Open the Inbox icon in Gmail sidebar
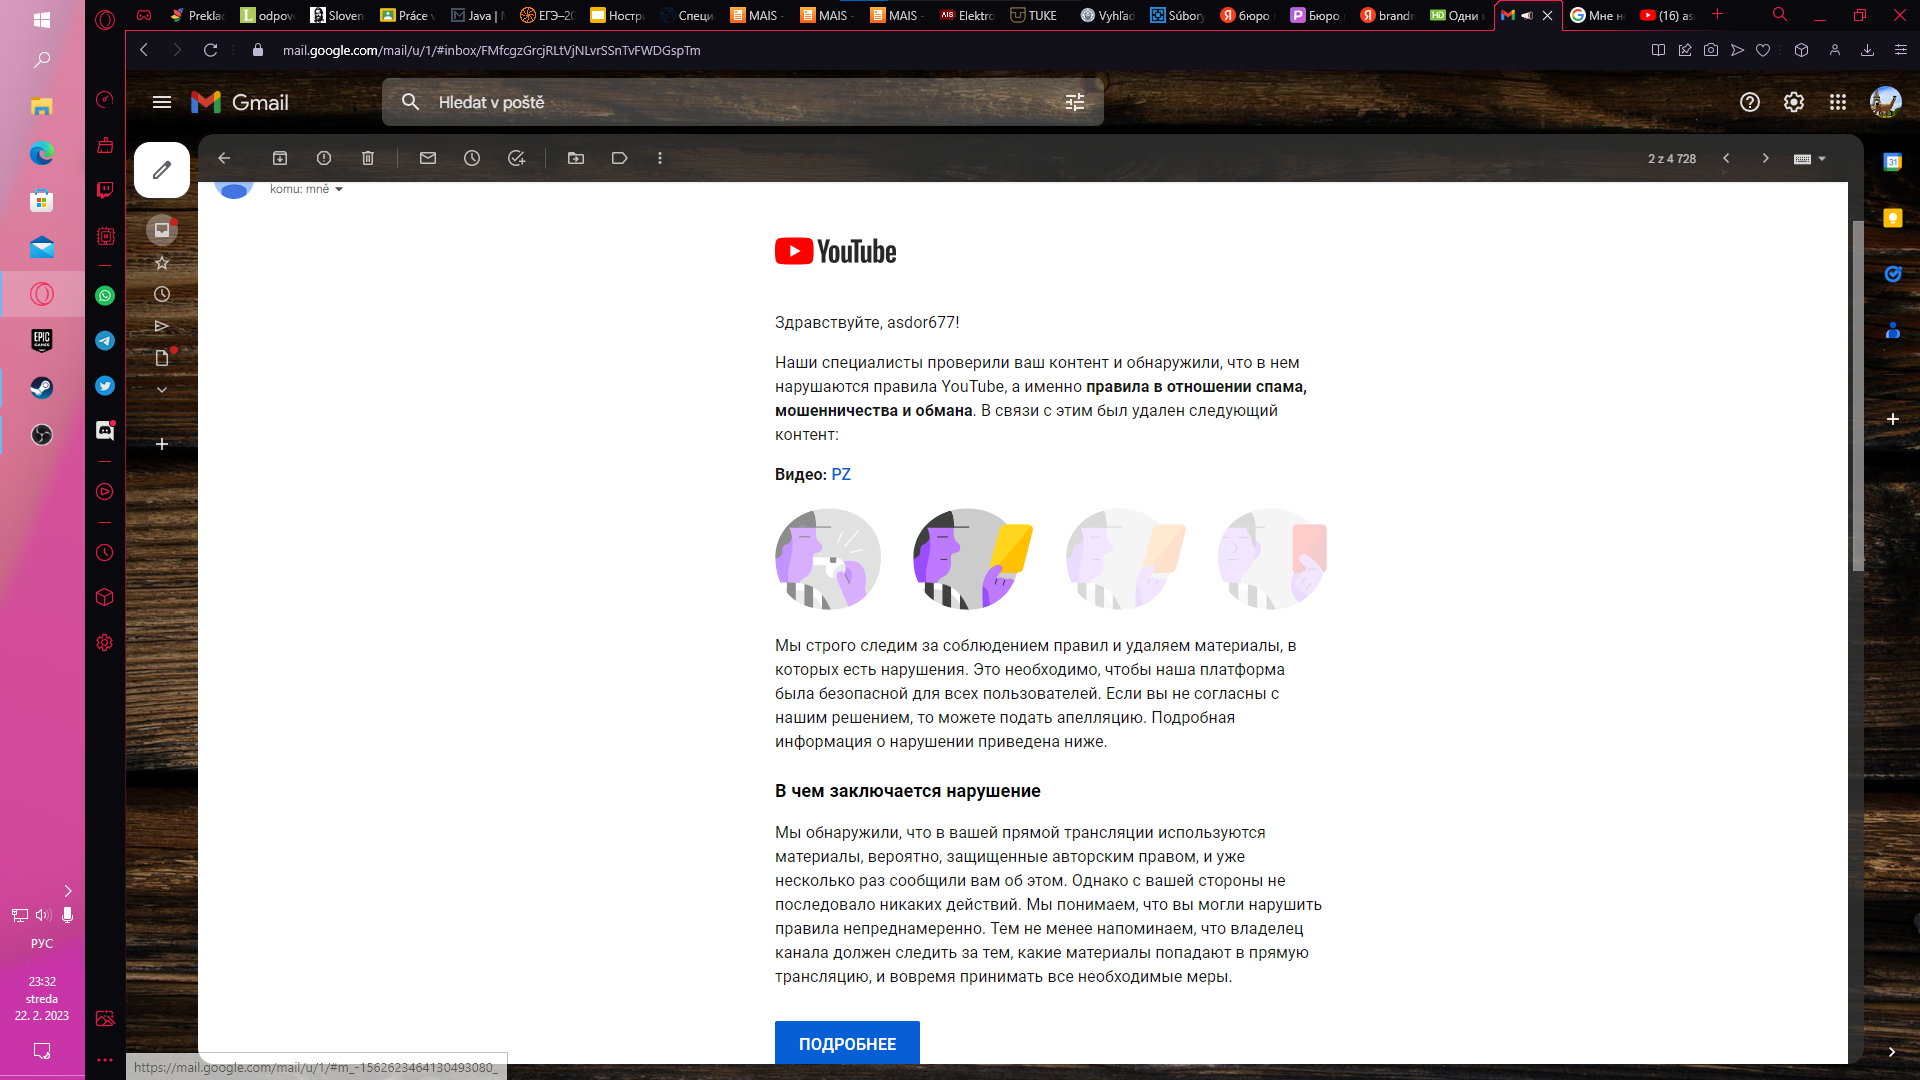Screen dimensions: 1920x1080 162,230
